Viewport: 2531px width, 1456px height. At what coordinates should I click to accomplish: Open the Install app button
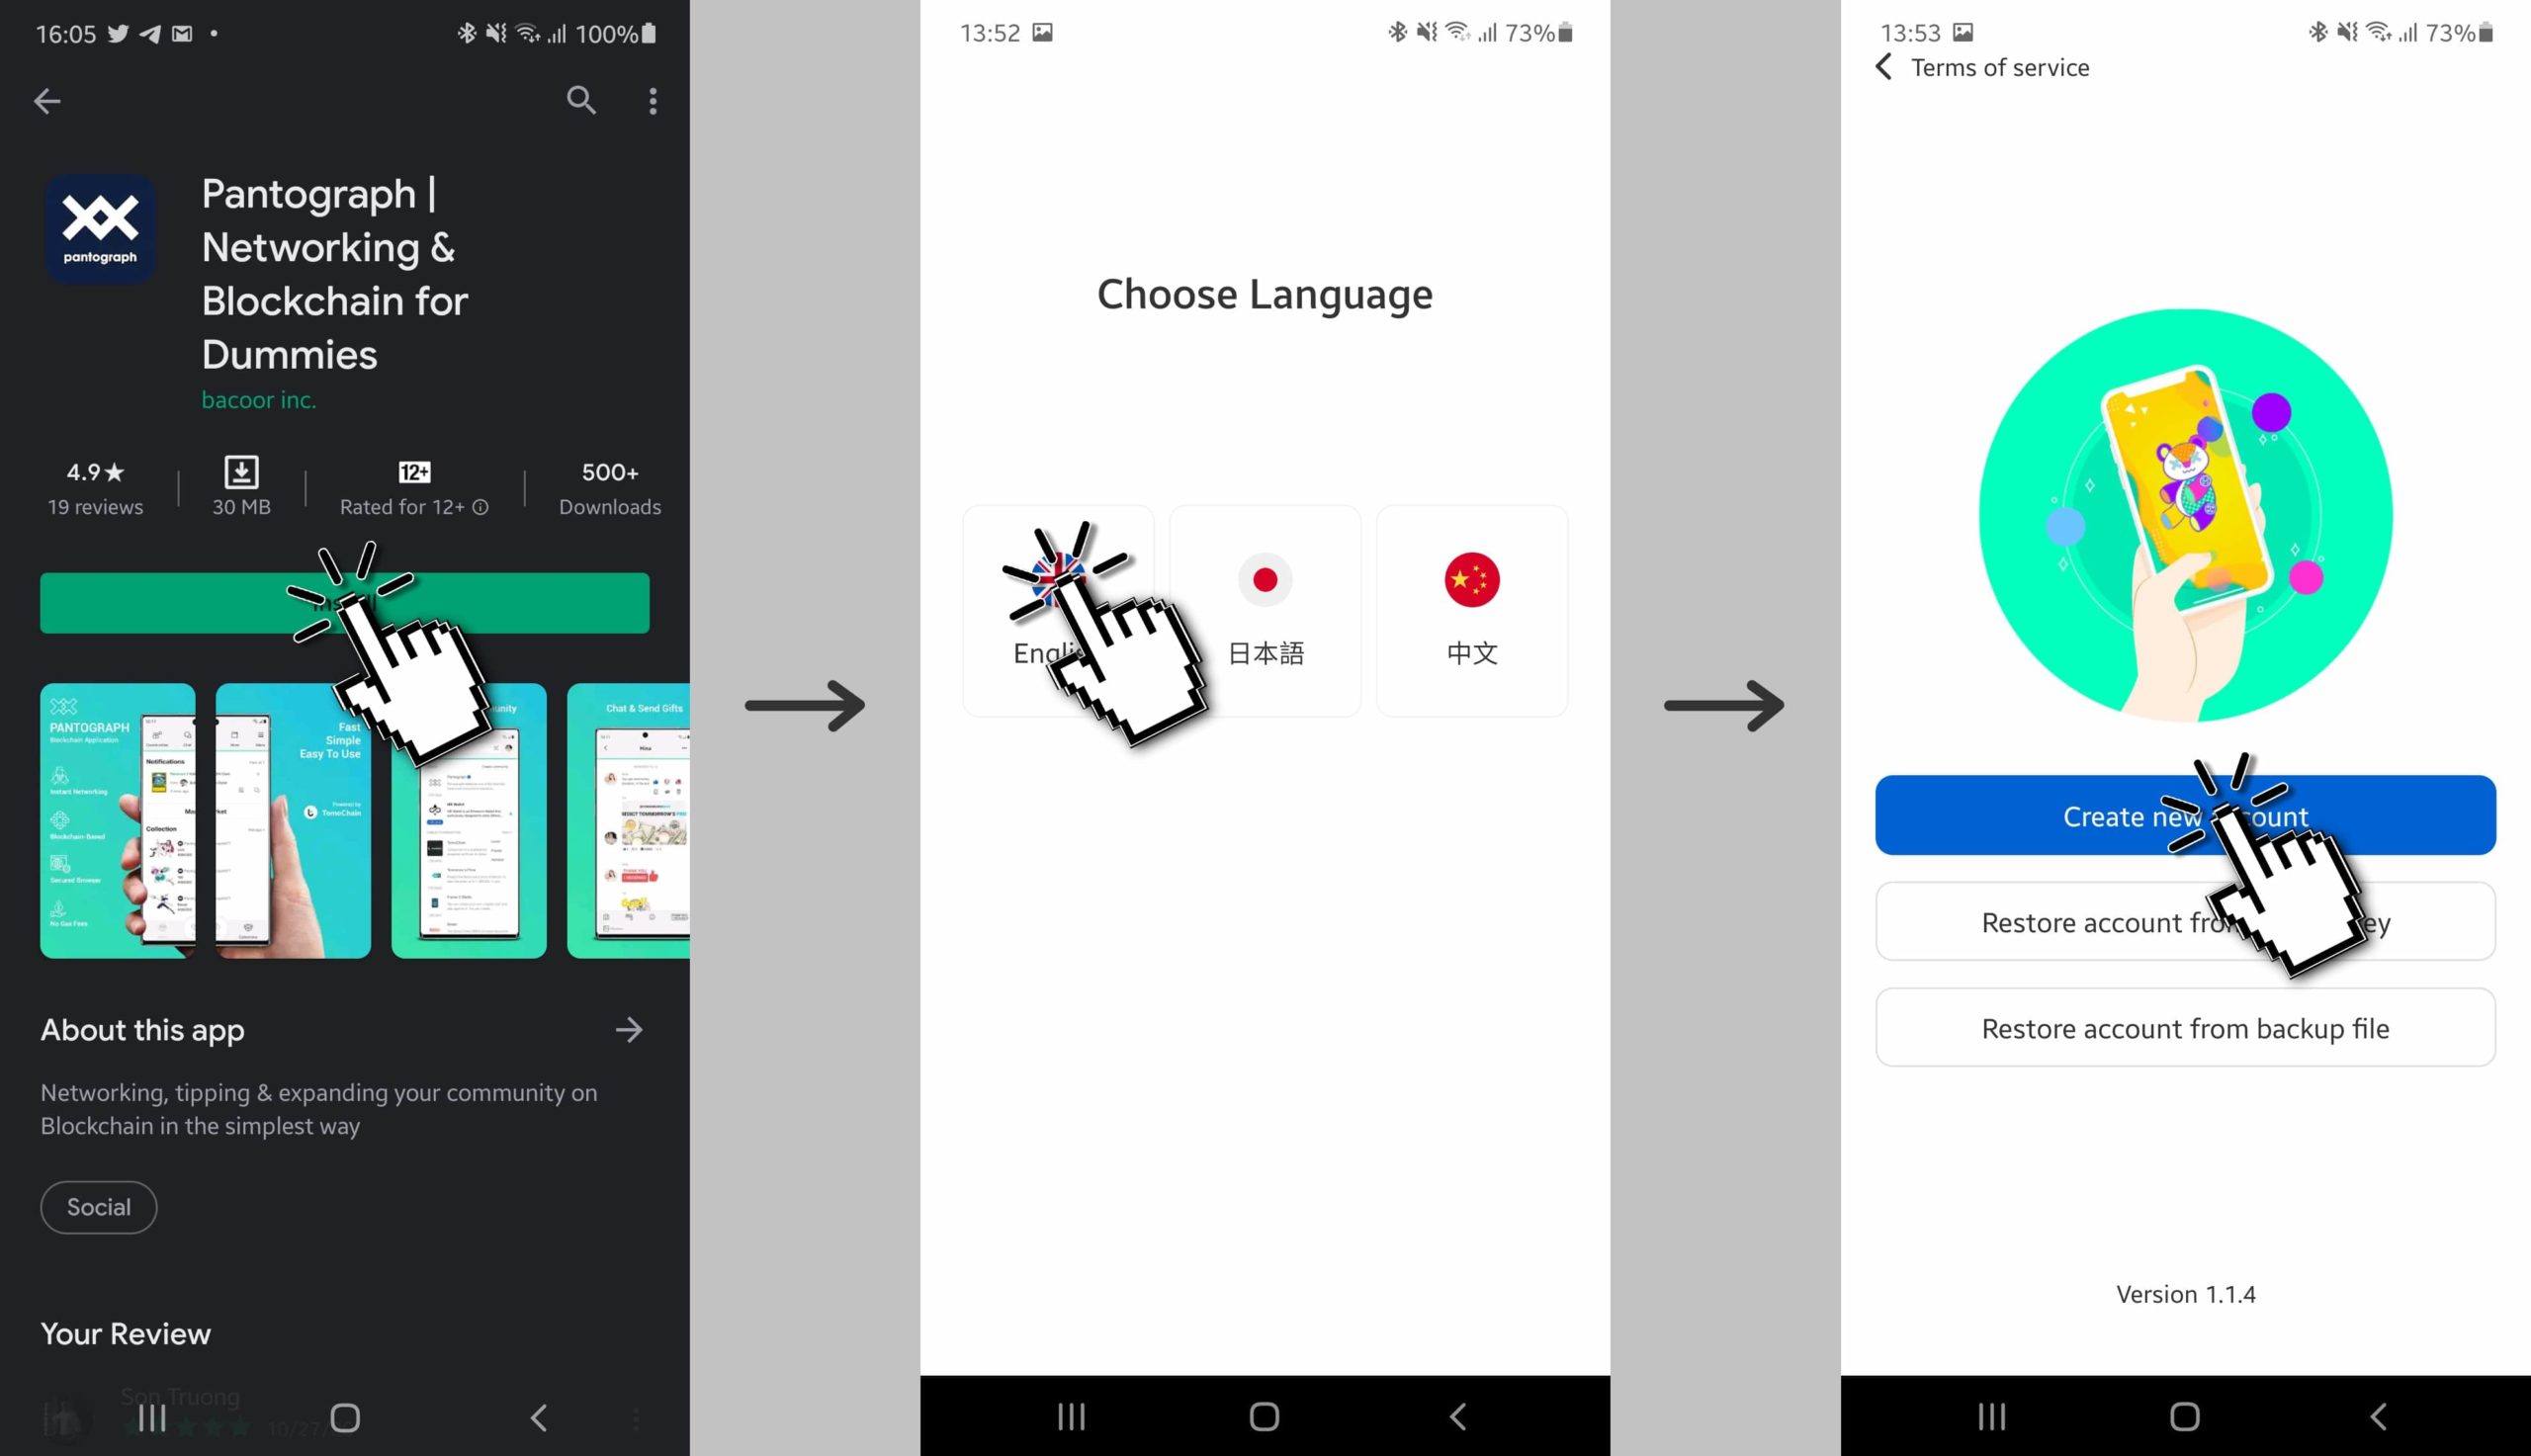344,603
